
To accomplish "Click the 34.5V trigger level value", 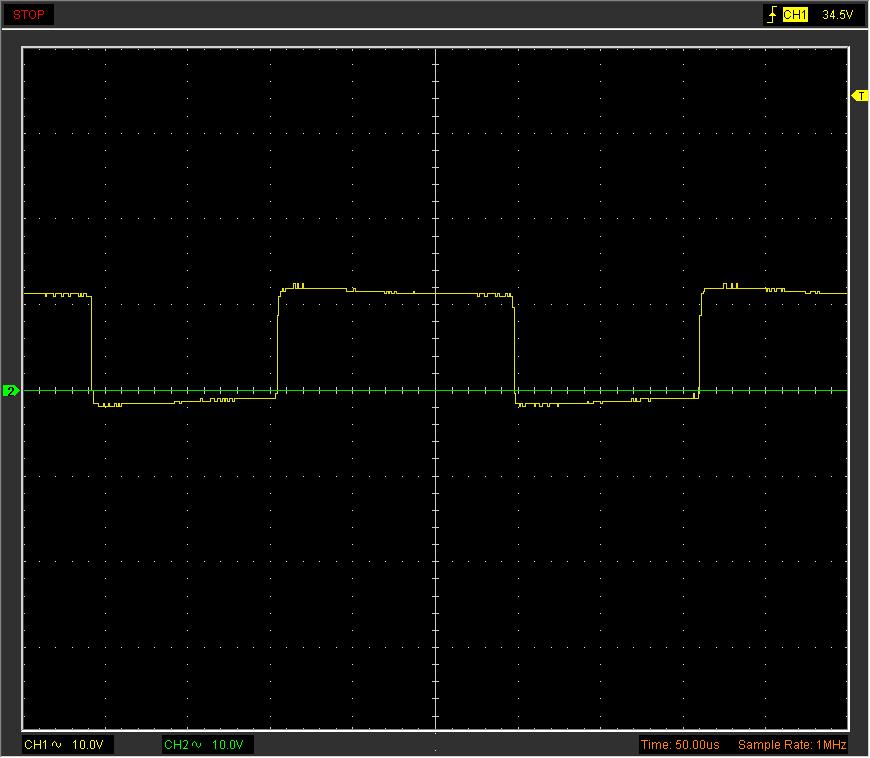I will click(x=837, y=15).
